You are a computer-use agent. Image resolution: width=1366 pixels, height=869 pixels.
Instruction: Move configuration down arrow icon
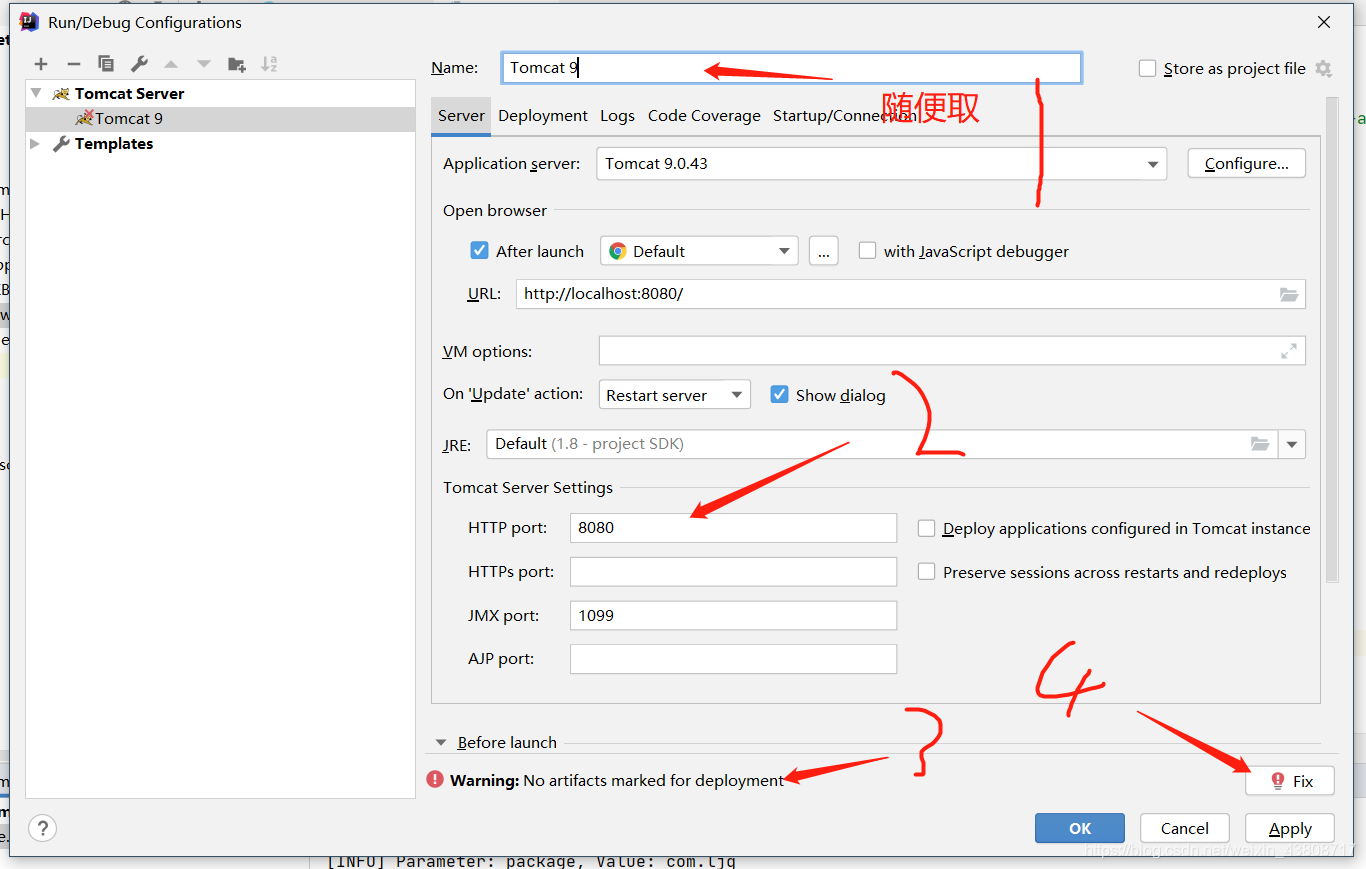pyautogui.click(x=204, y=64)
